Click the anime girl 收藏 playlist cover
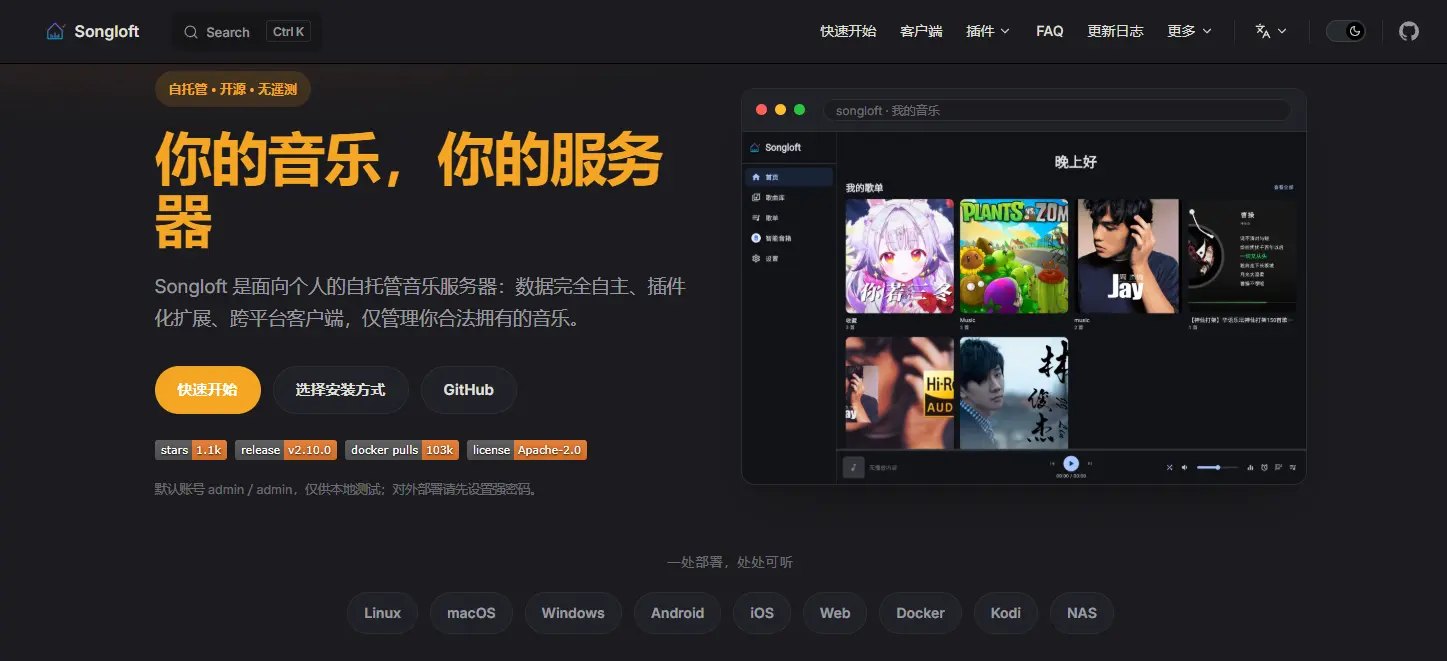The image size is (1447, 661). (900, 256)
